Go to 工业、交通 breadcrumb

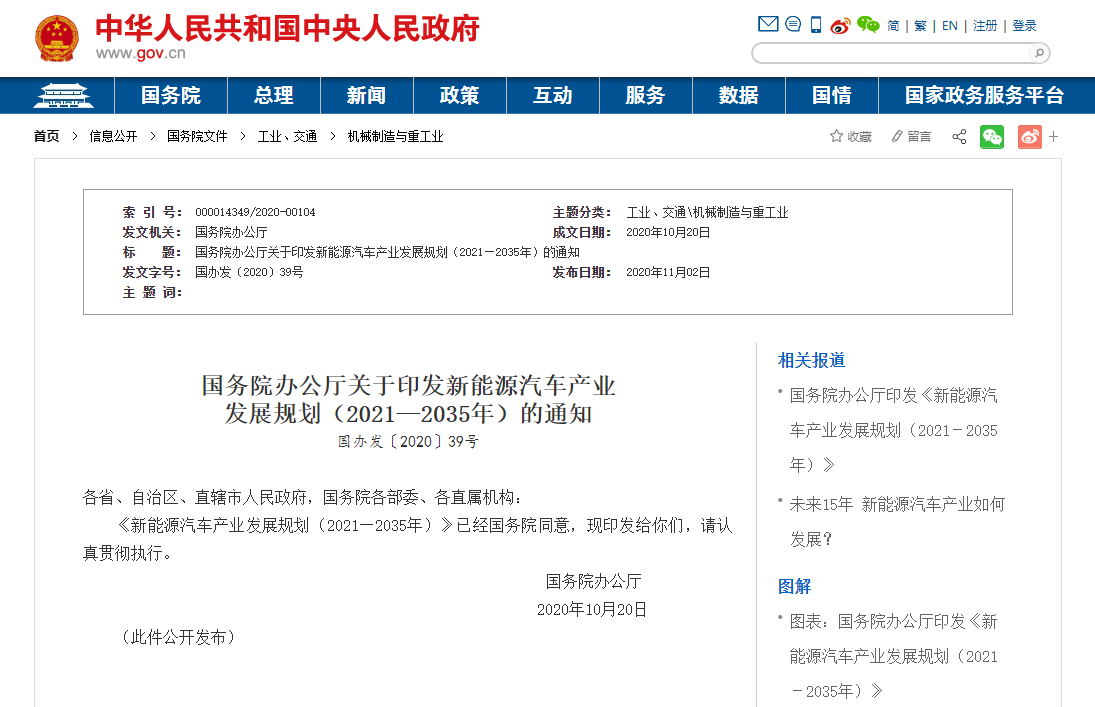click(287, 136)
